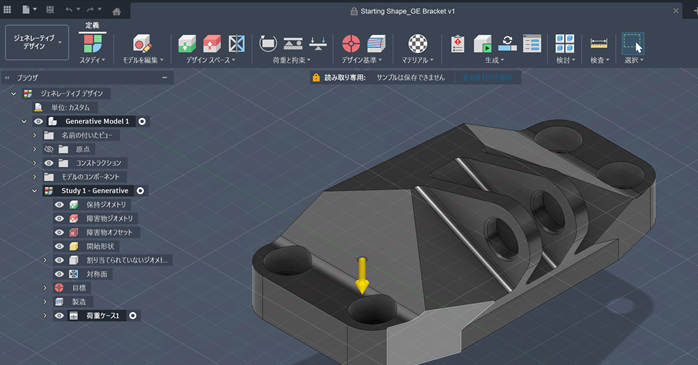Click the Redo arrow
Image resolution: width=698 pixels, height=365 pixels.
click(x=90, y=10)
